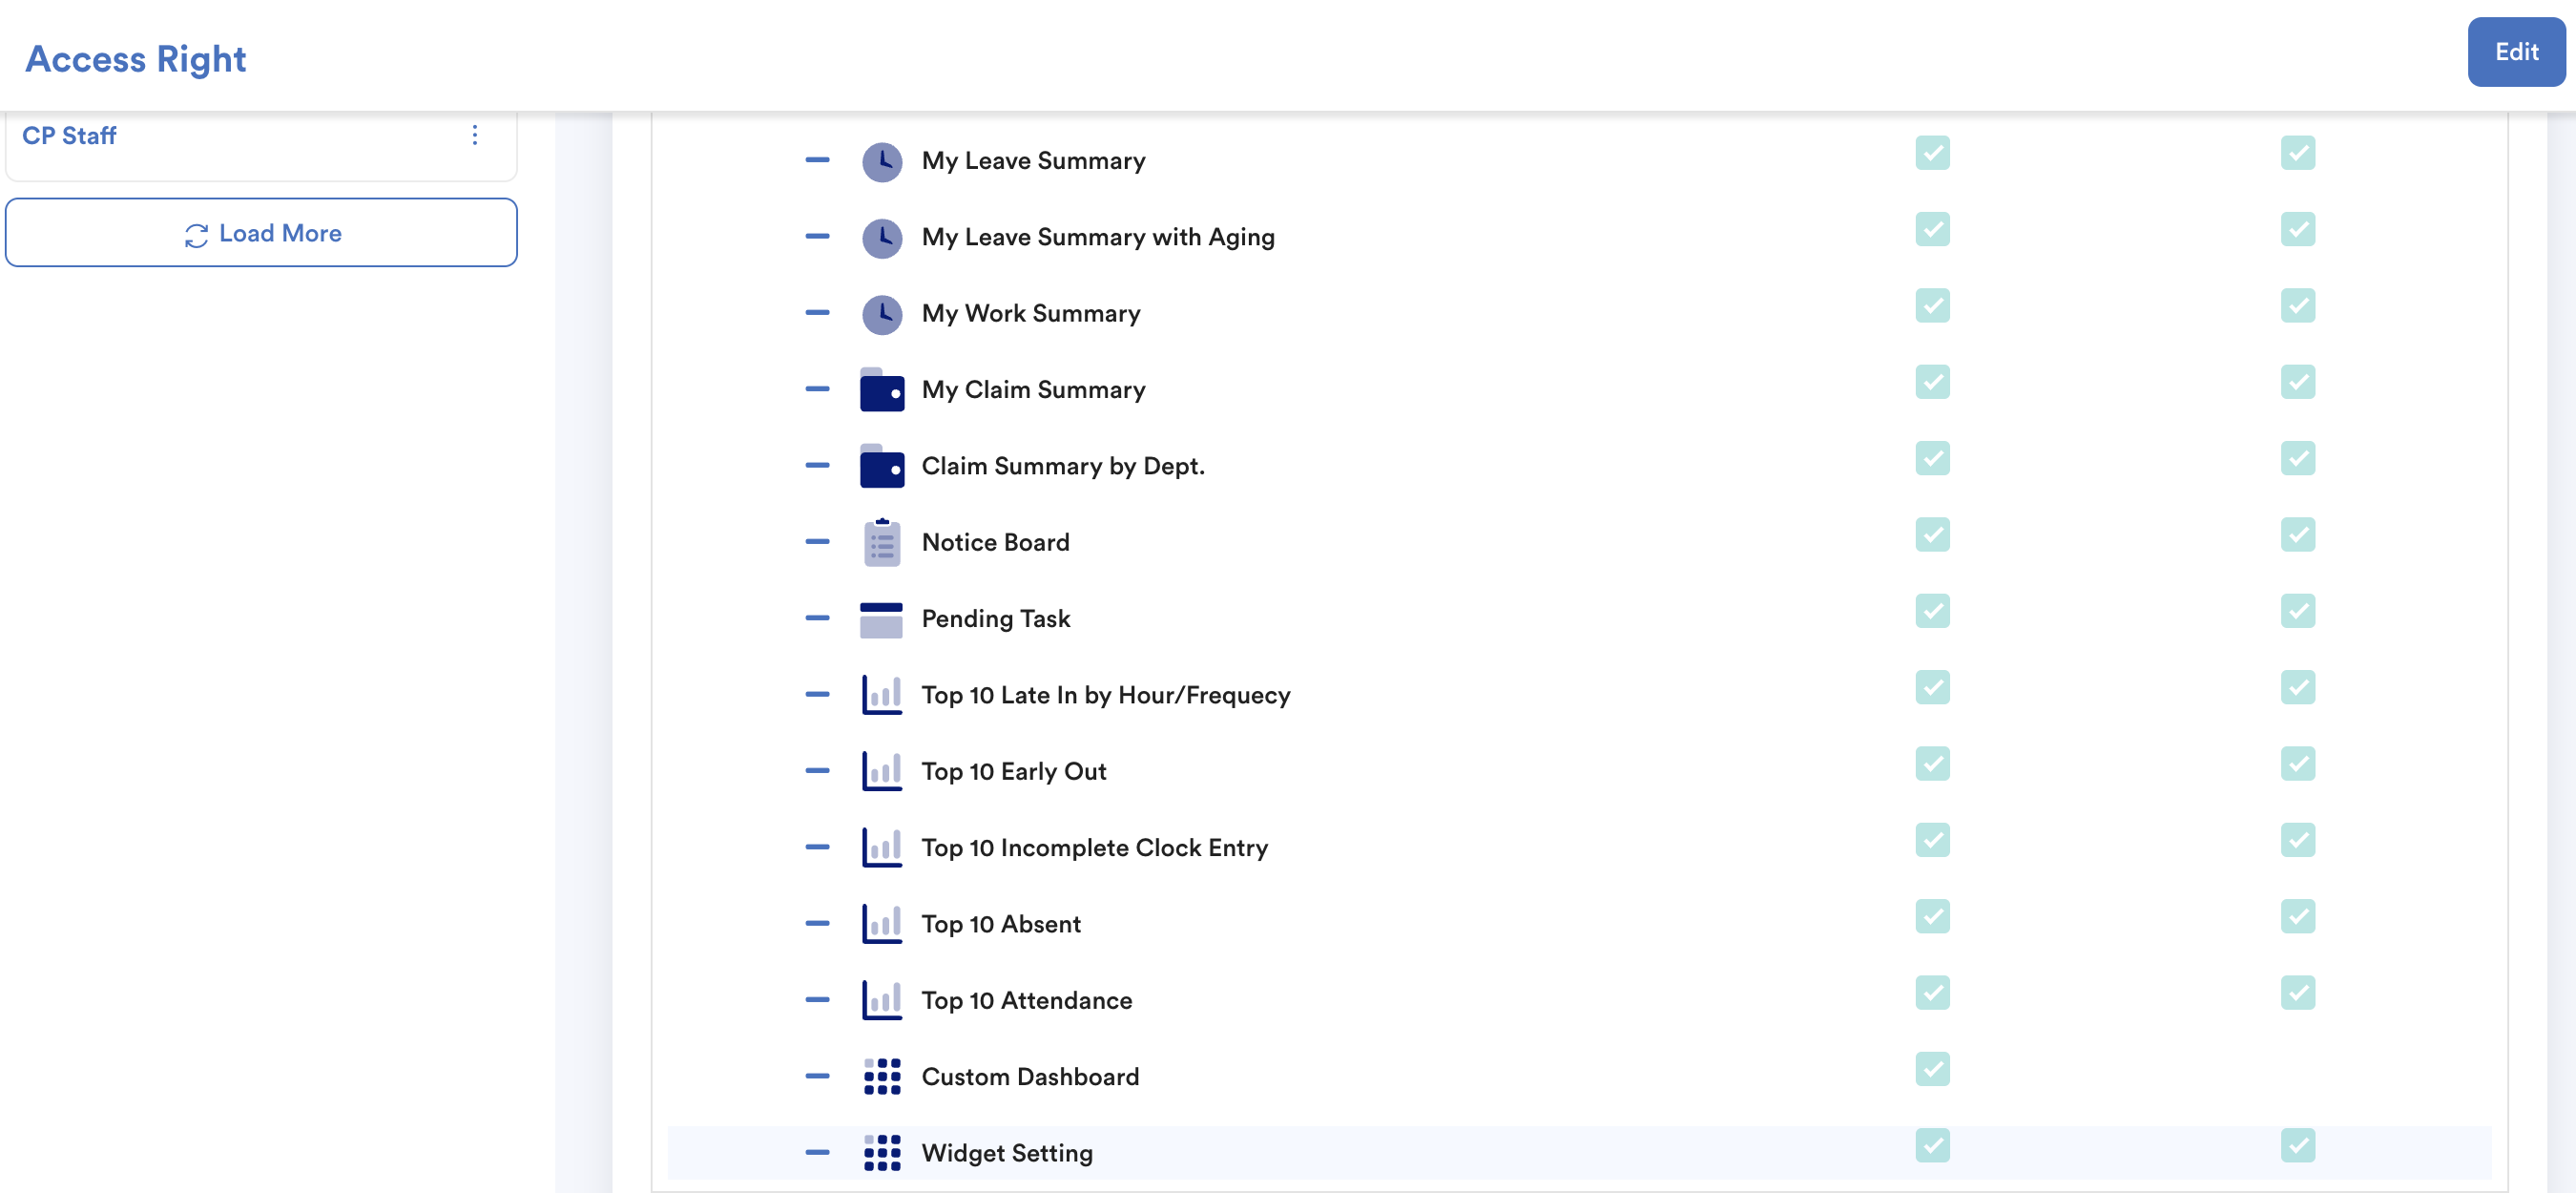Click the bar chart icon for Top 10 Absent
Image resolution: width=2576 pixels, height=1193 pixels.
tap(881, 924)
